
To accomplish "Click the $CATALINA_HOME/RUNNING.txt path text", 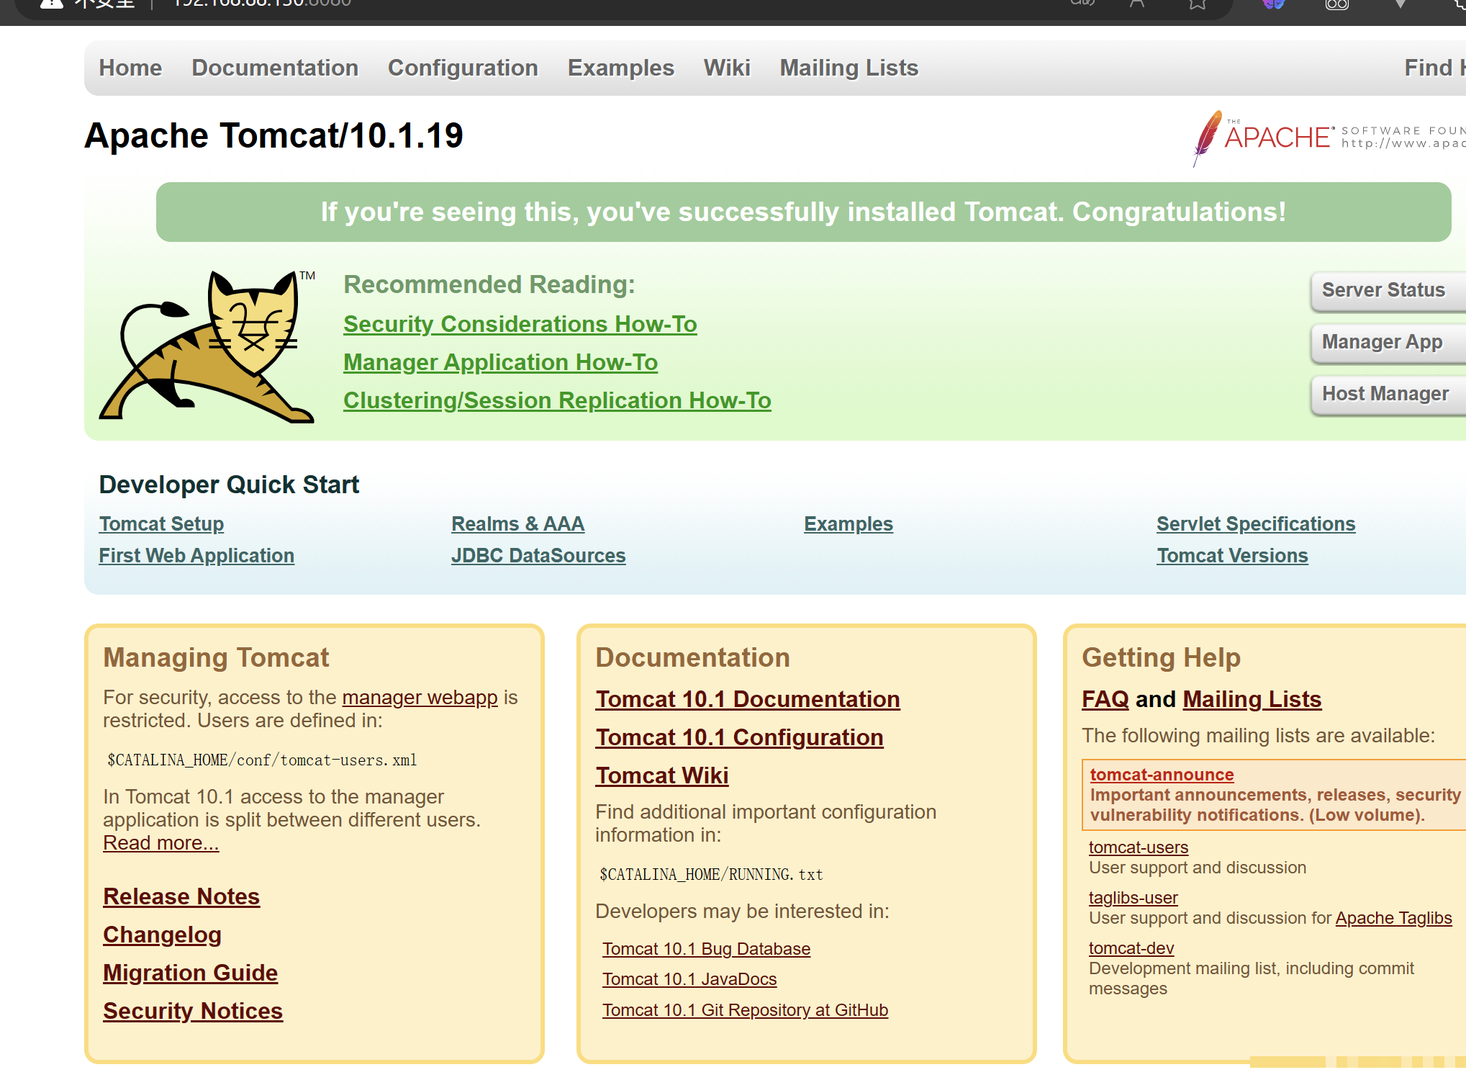I will [711, 874].
